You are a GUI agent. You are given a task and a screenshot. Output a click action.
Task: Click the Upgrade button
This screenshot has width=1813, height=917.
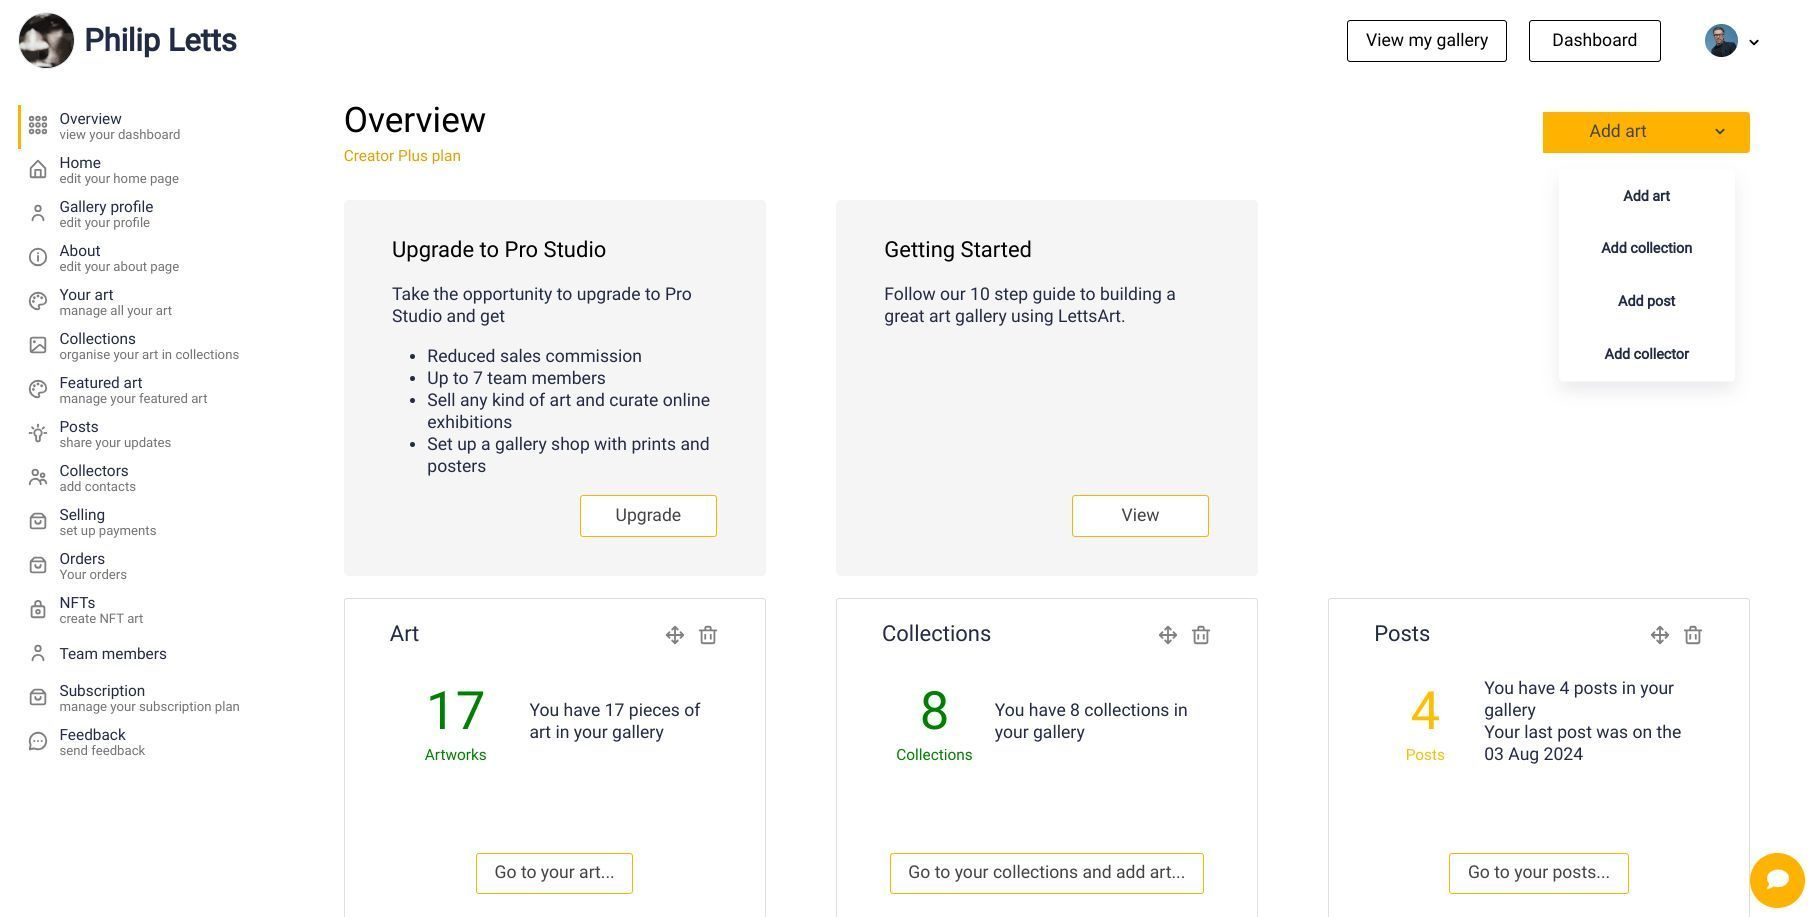tap(648, 515)
